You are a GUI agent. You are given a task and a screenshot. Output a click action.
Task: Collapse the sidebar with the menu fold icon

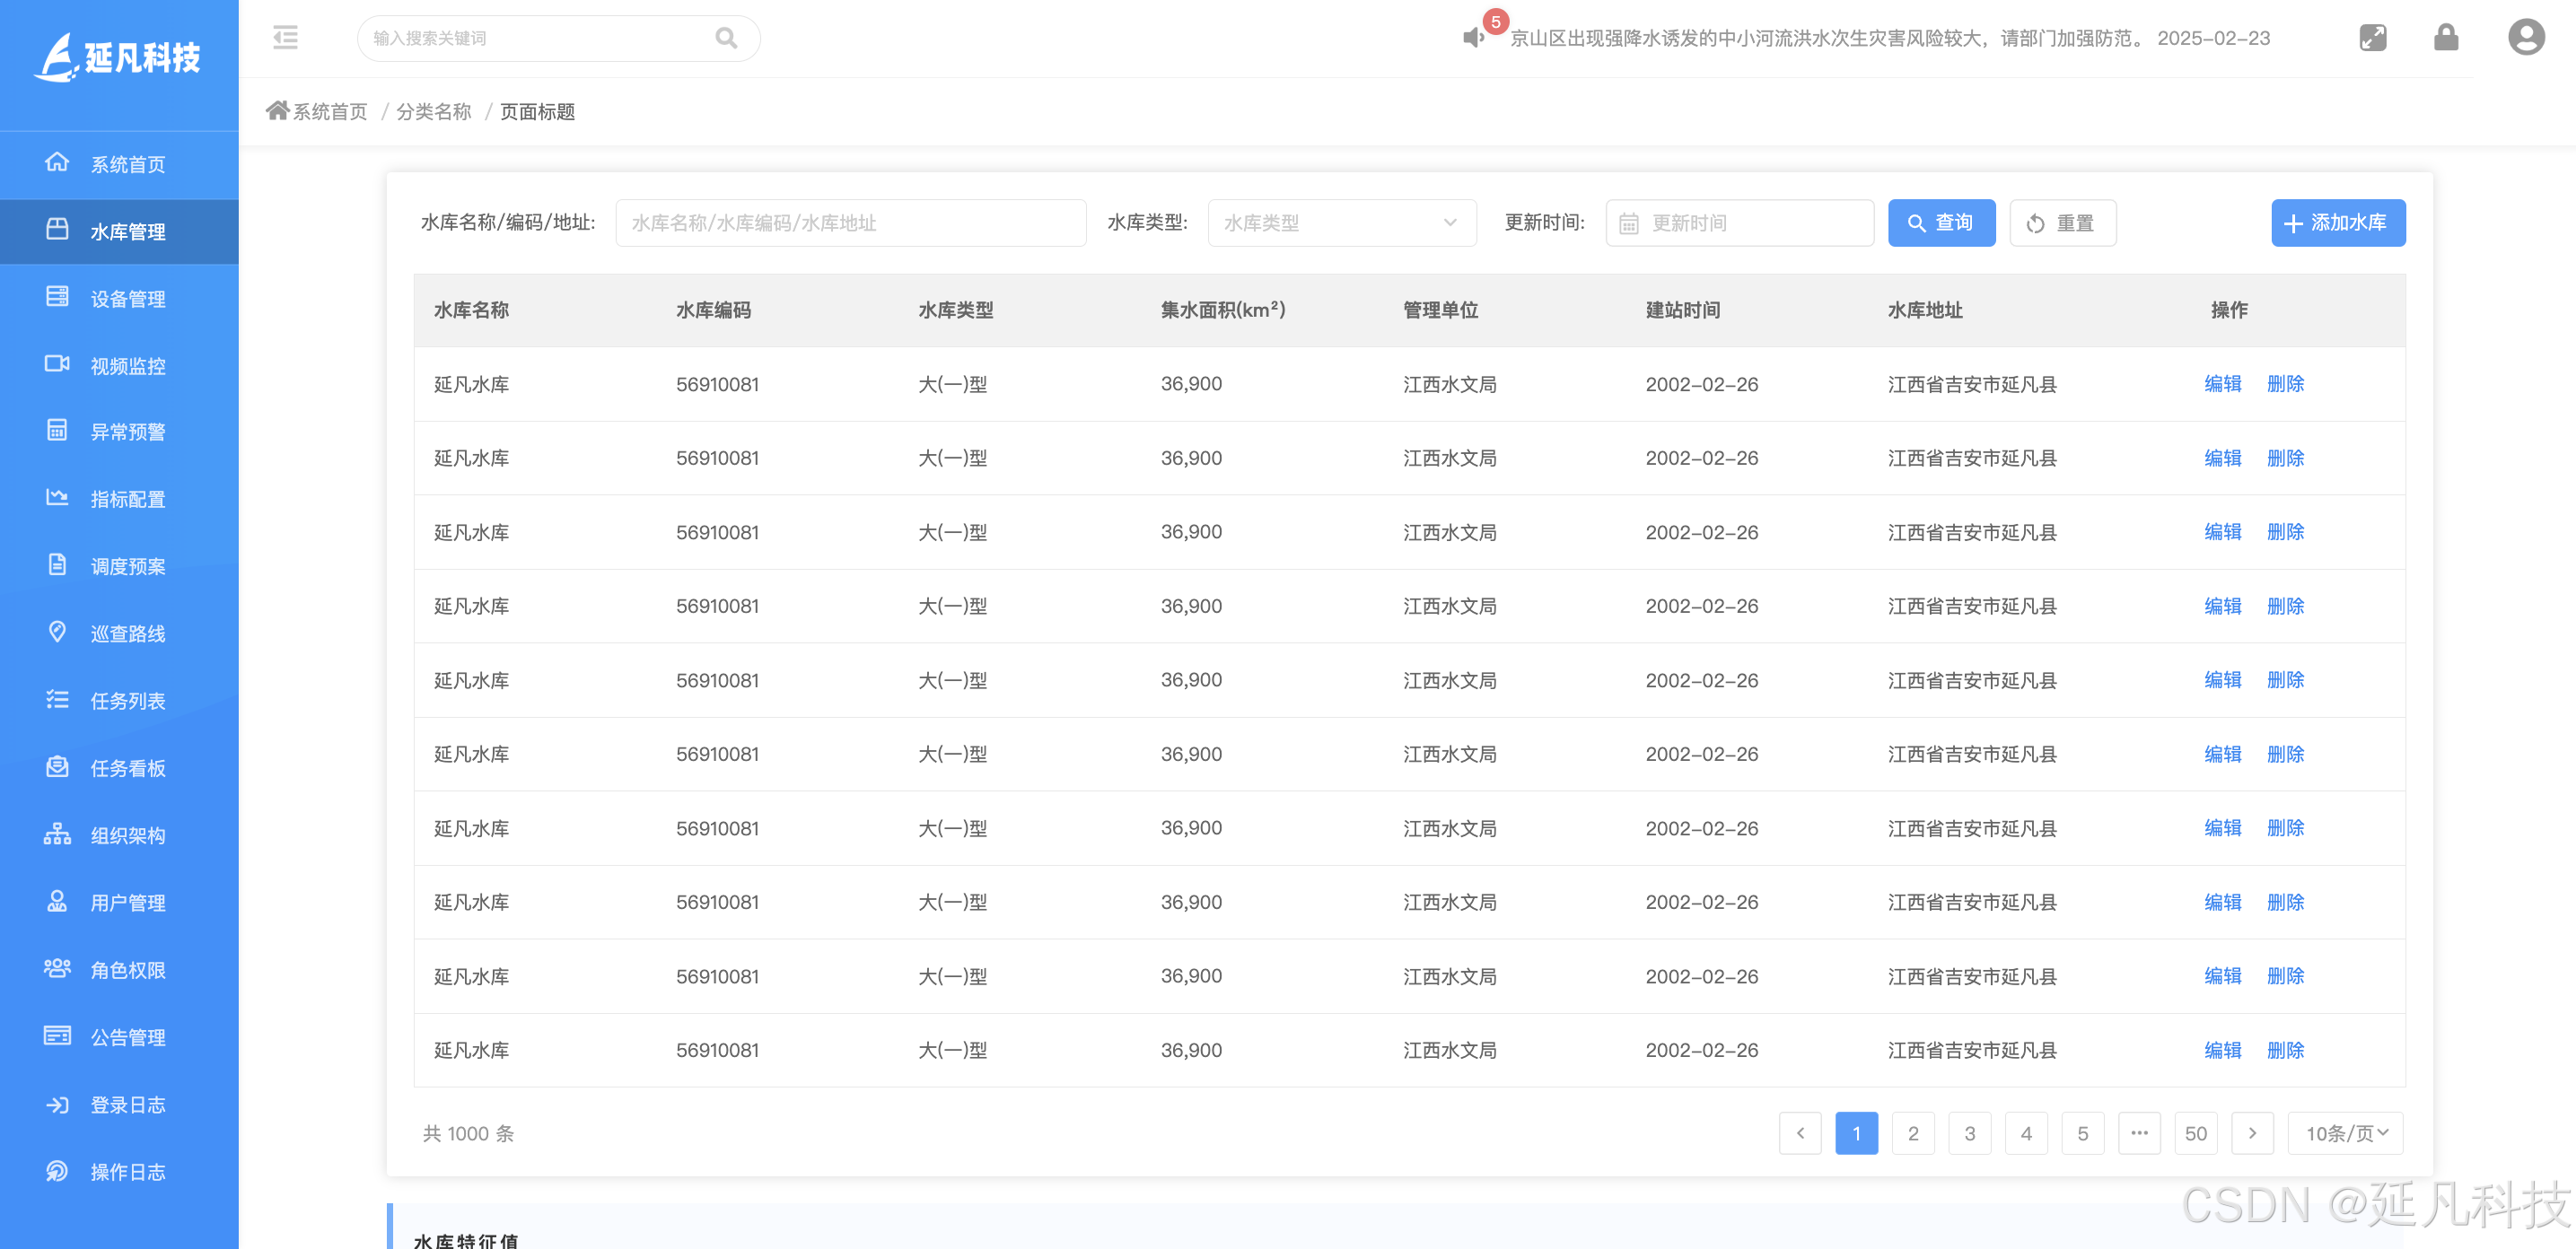click(x=285, y=38)
